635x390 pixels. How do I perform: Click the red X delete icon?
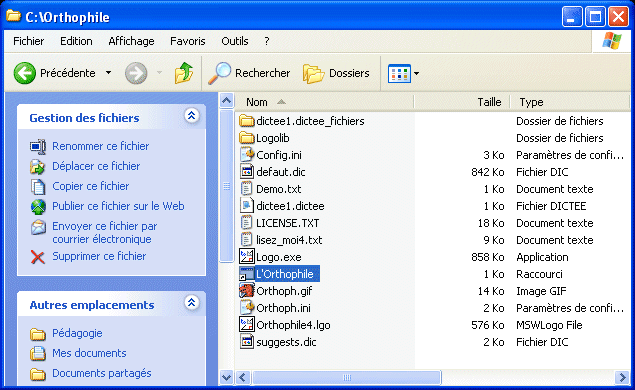(38, 257)
